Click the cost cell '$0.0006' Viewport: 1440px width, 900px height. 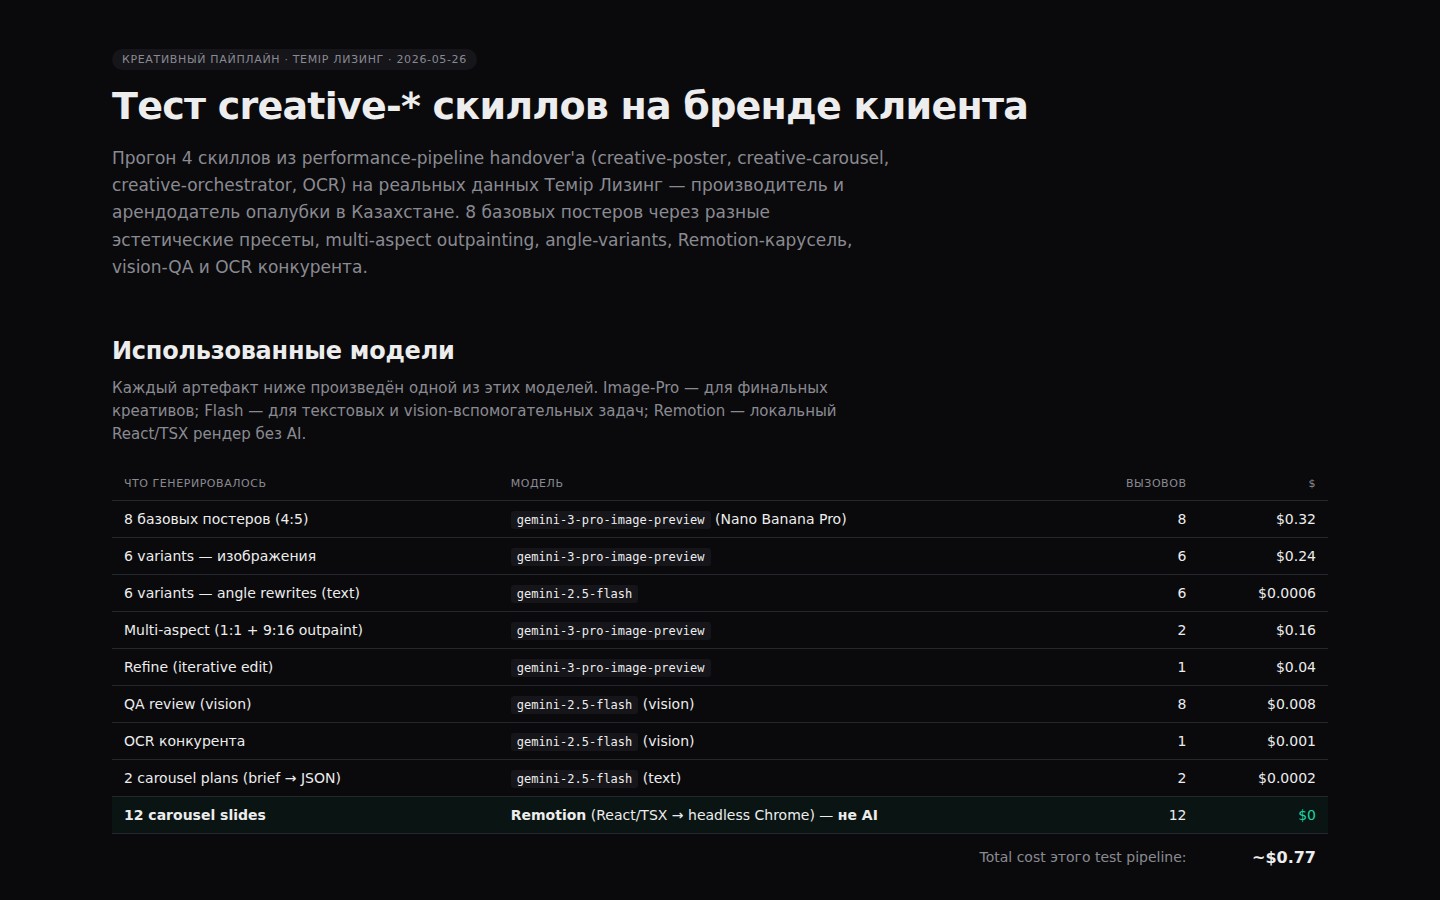click(1287, 593)
